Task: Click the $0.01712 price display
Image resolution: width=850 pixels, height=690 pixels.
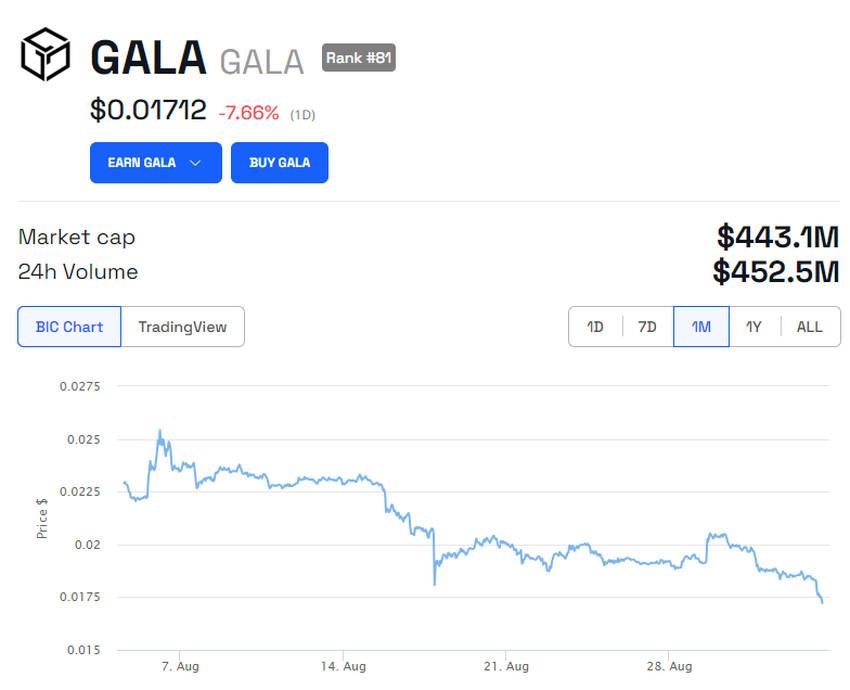Action: tap(150, 112)
